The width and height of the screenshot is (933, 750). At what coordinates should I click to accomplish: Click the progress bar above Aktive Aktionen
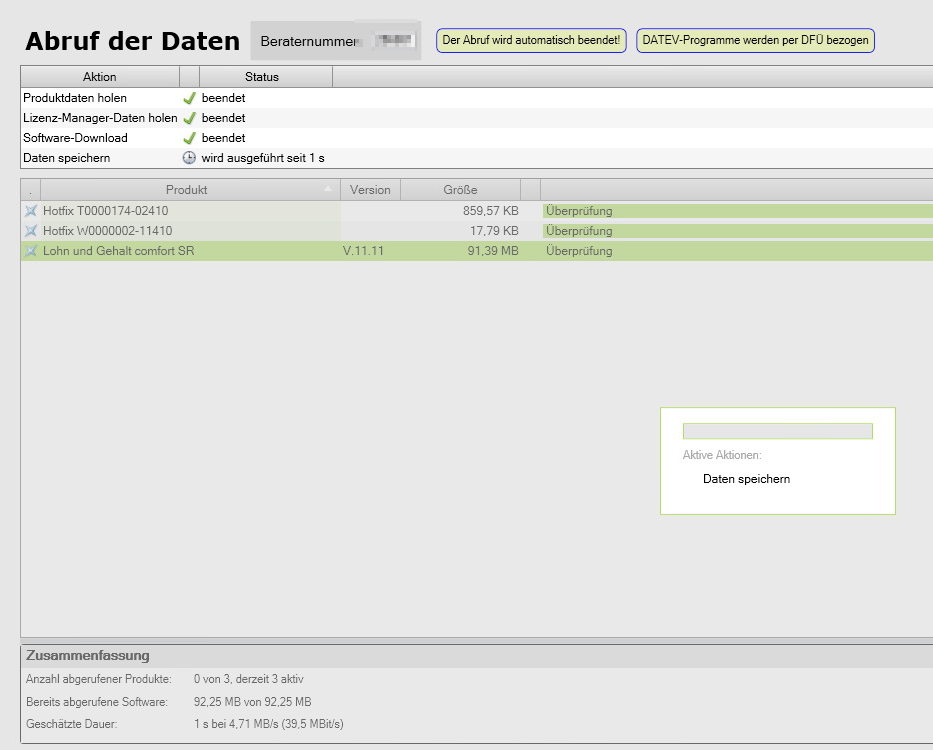point(777,431)
